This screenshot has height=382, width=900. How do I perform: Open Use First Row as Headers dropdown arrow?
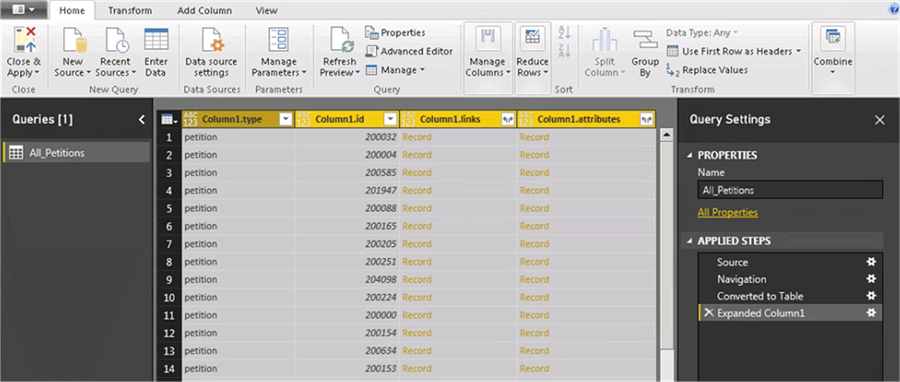point(798,51)
